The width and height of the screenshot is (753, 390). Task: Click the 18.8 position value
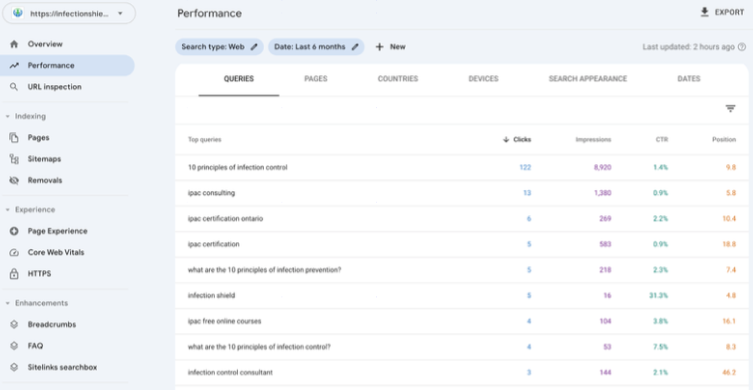729,244
